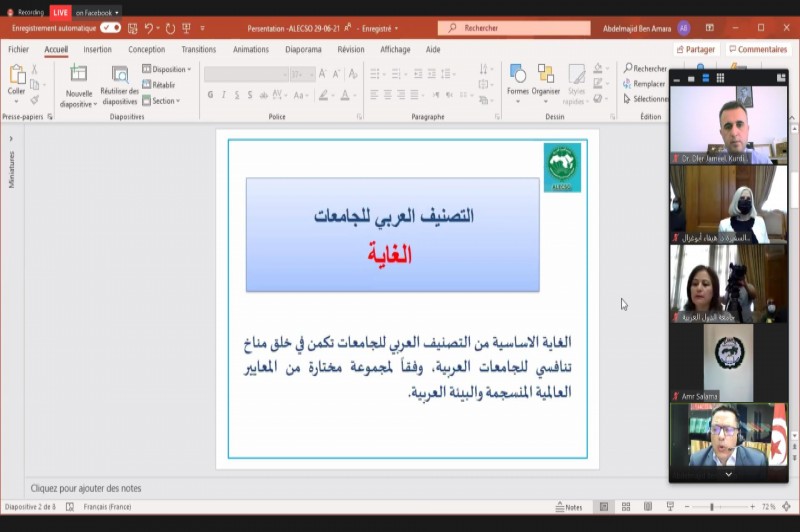Switch to slide sorter view in status bar
800x532 pixels.
[x=627, y=507]
